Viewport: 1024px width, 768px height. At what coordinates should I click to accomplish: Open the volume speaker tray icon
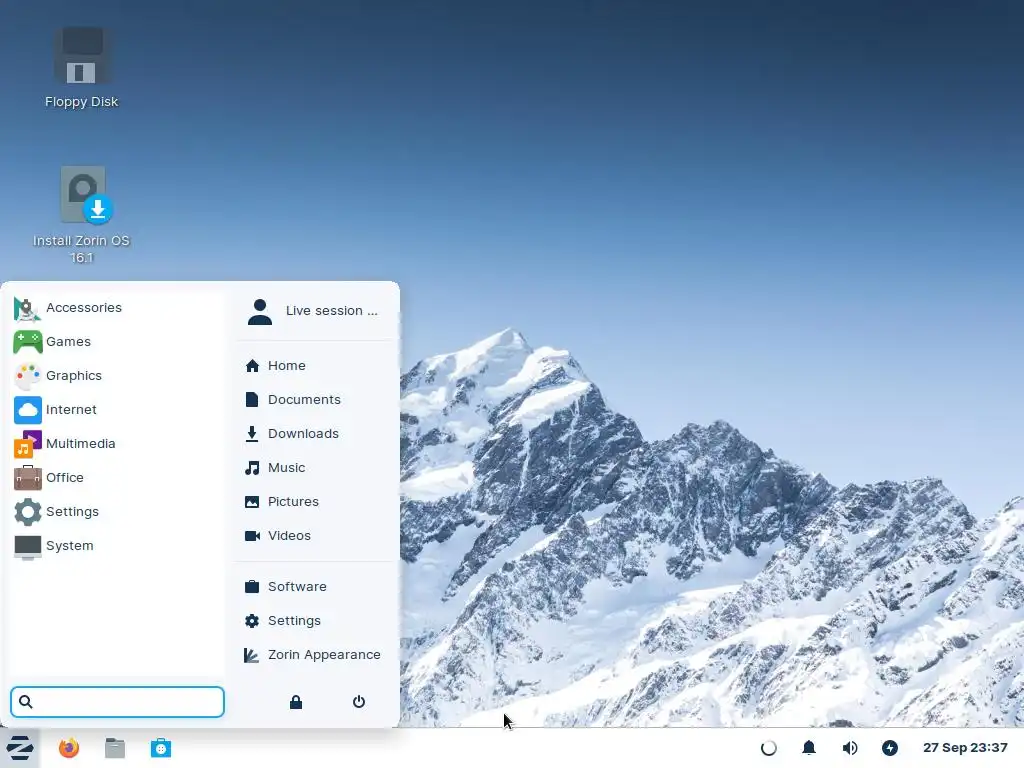[x=850, y=748]
